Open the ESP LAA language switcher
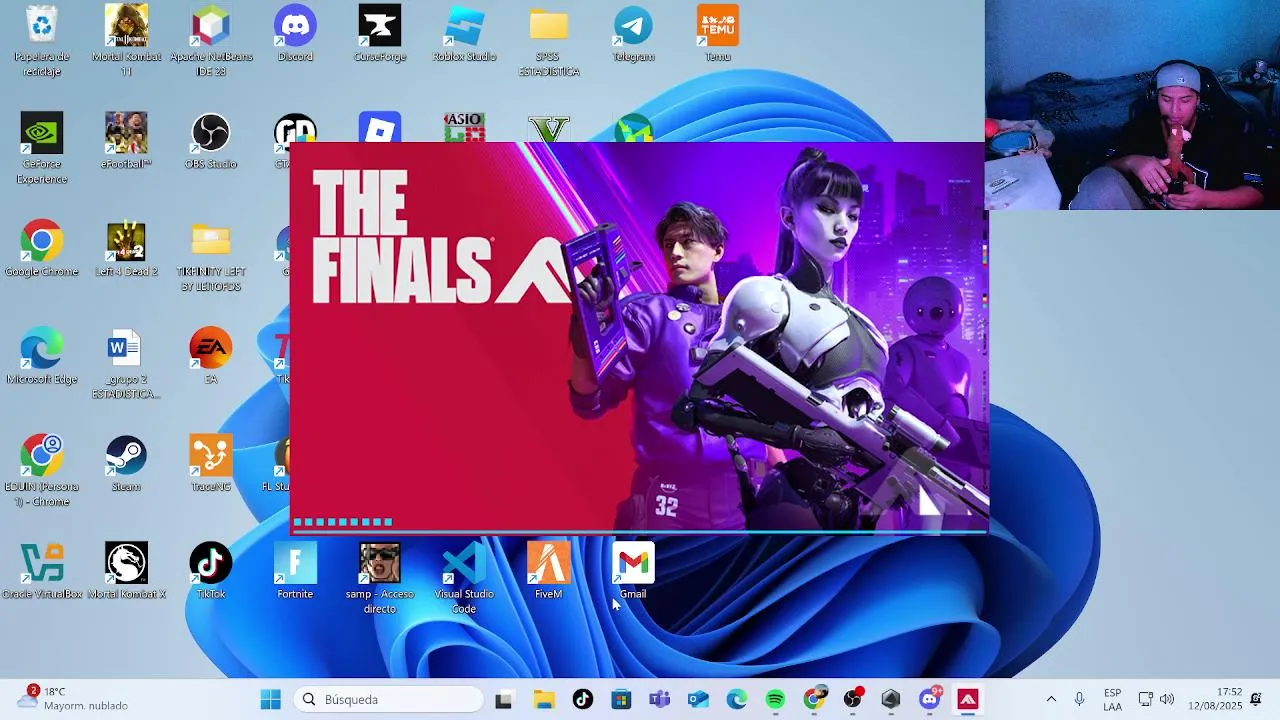 click(x=1112, y=700)
